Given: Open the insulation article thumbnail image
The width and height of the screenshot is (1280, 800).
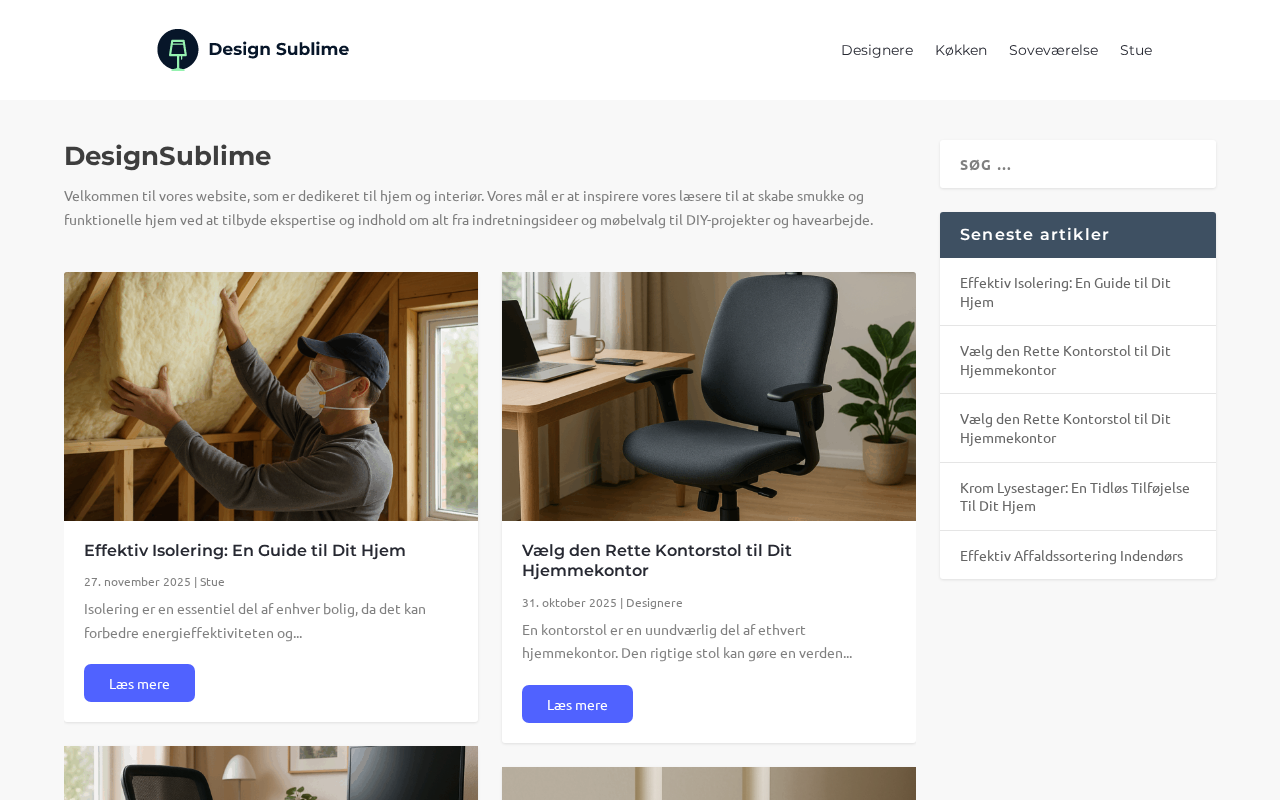Looking at the screenshot, I should point(271,396).
